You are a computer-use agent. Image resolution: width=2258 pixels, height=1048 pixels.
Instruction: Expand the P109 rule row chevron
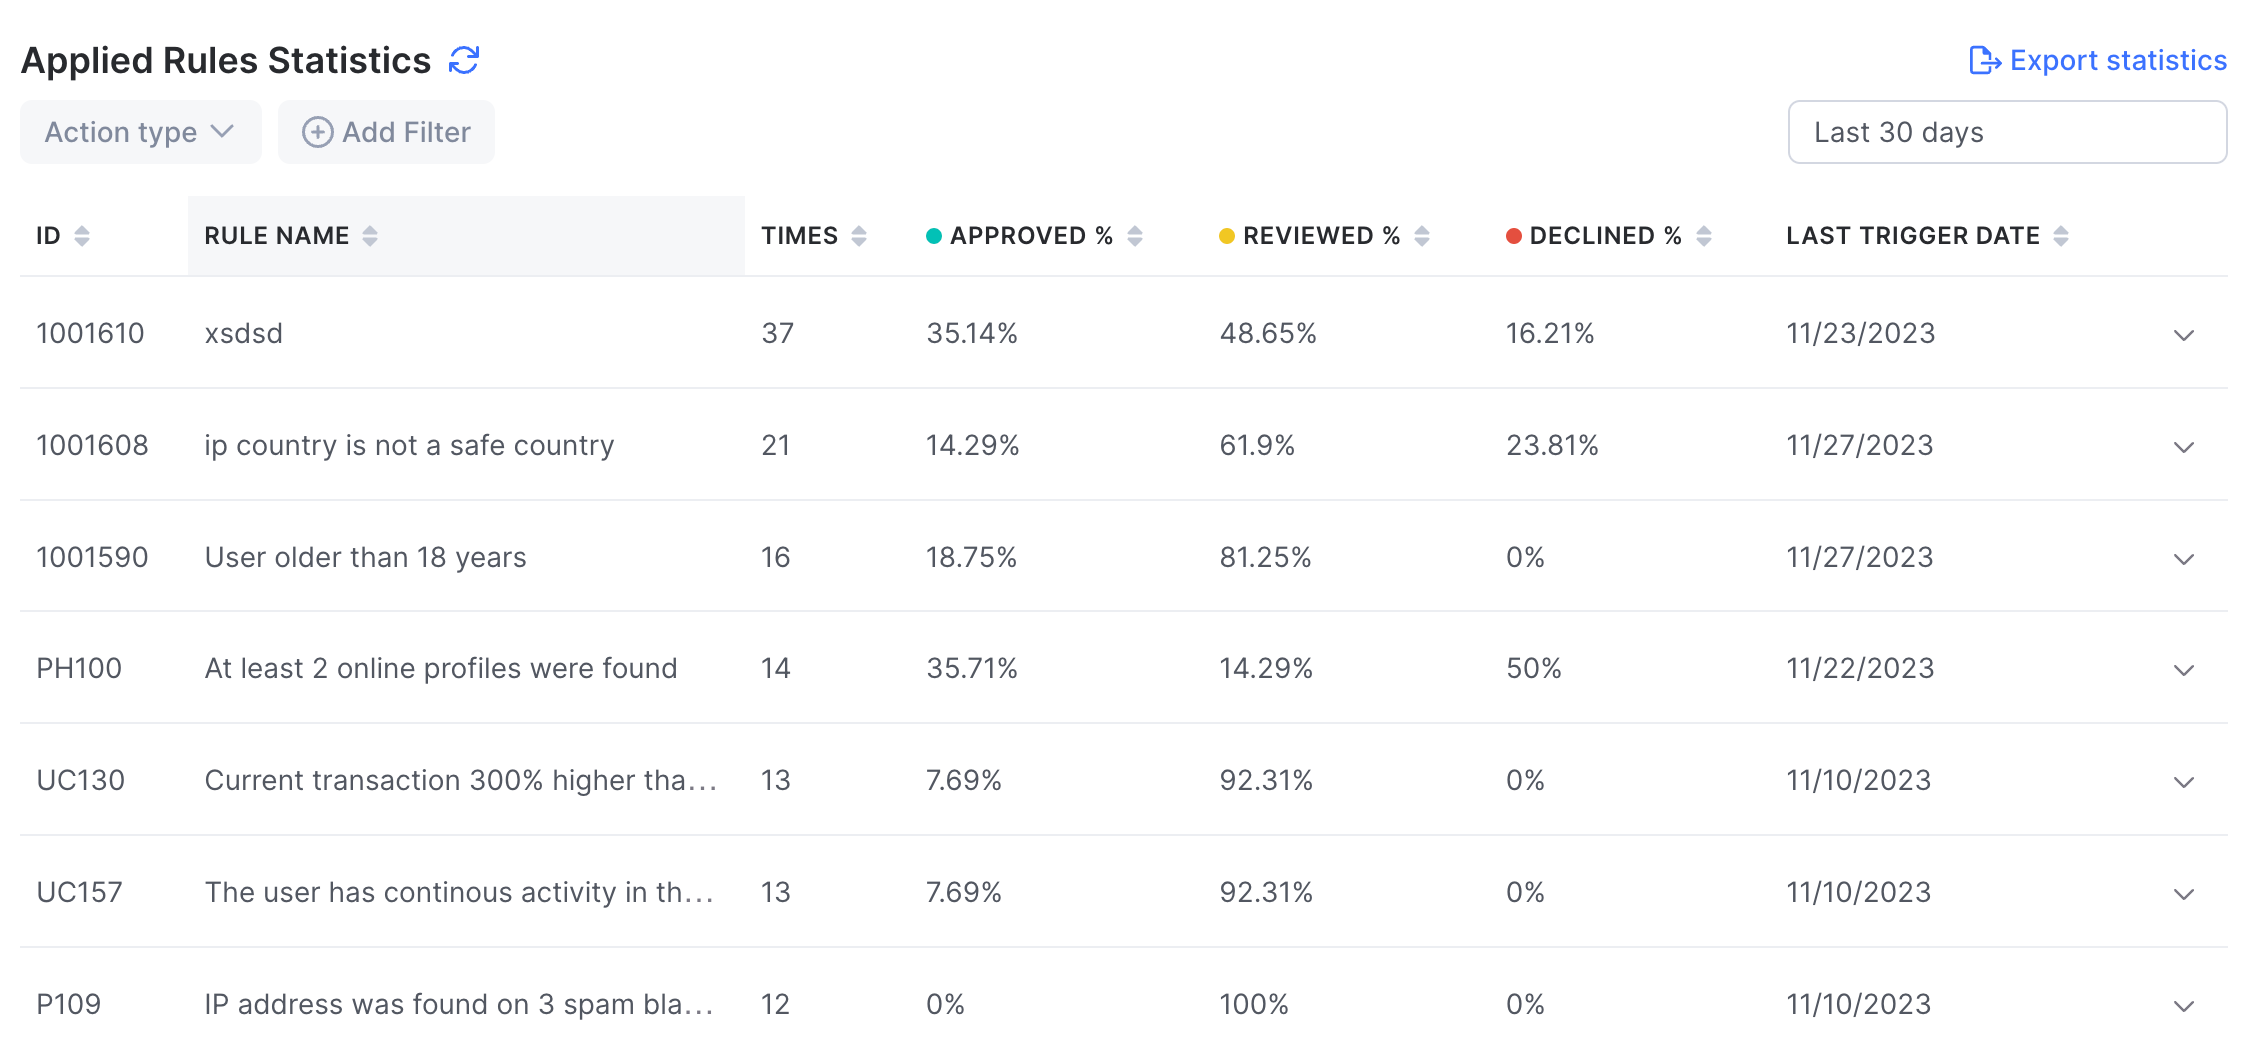click(x=2184, y=1006)
